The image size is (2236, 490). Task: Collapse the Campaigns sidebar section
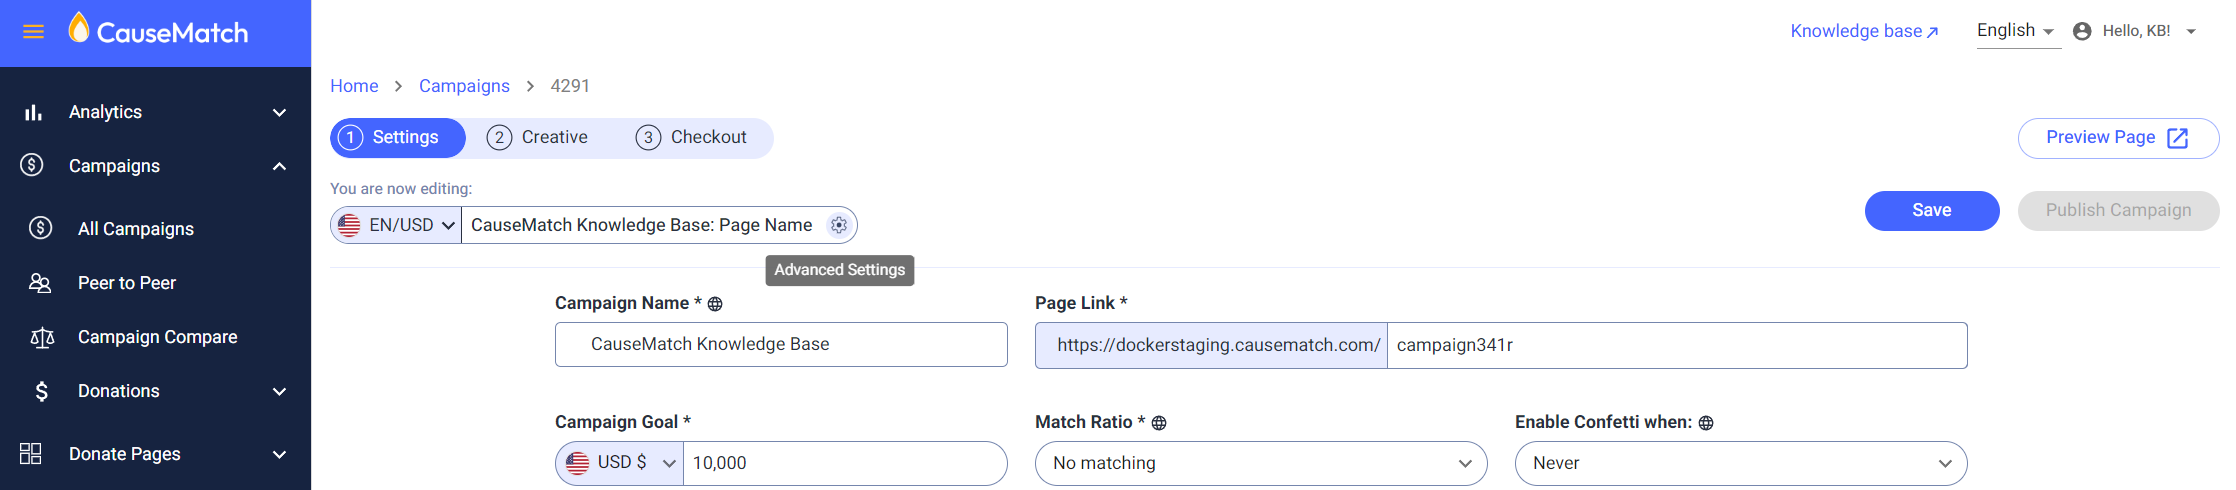click(279, 166)
